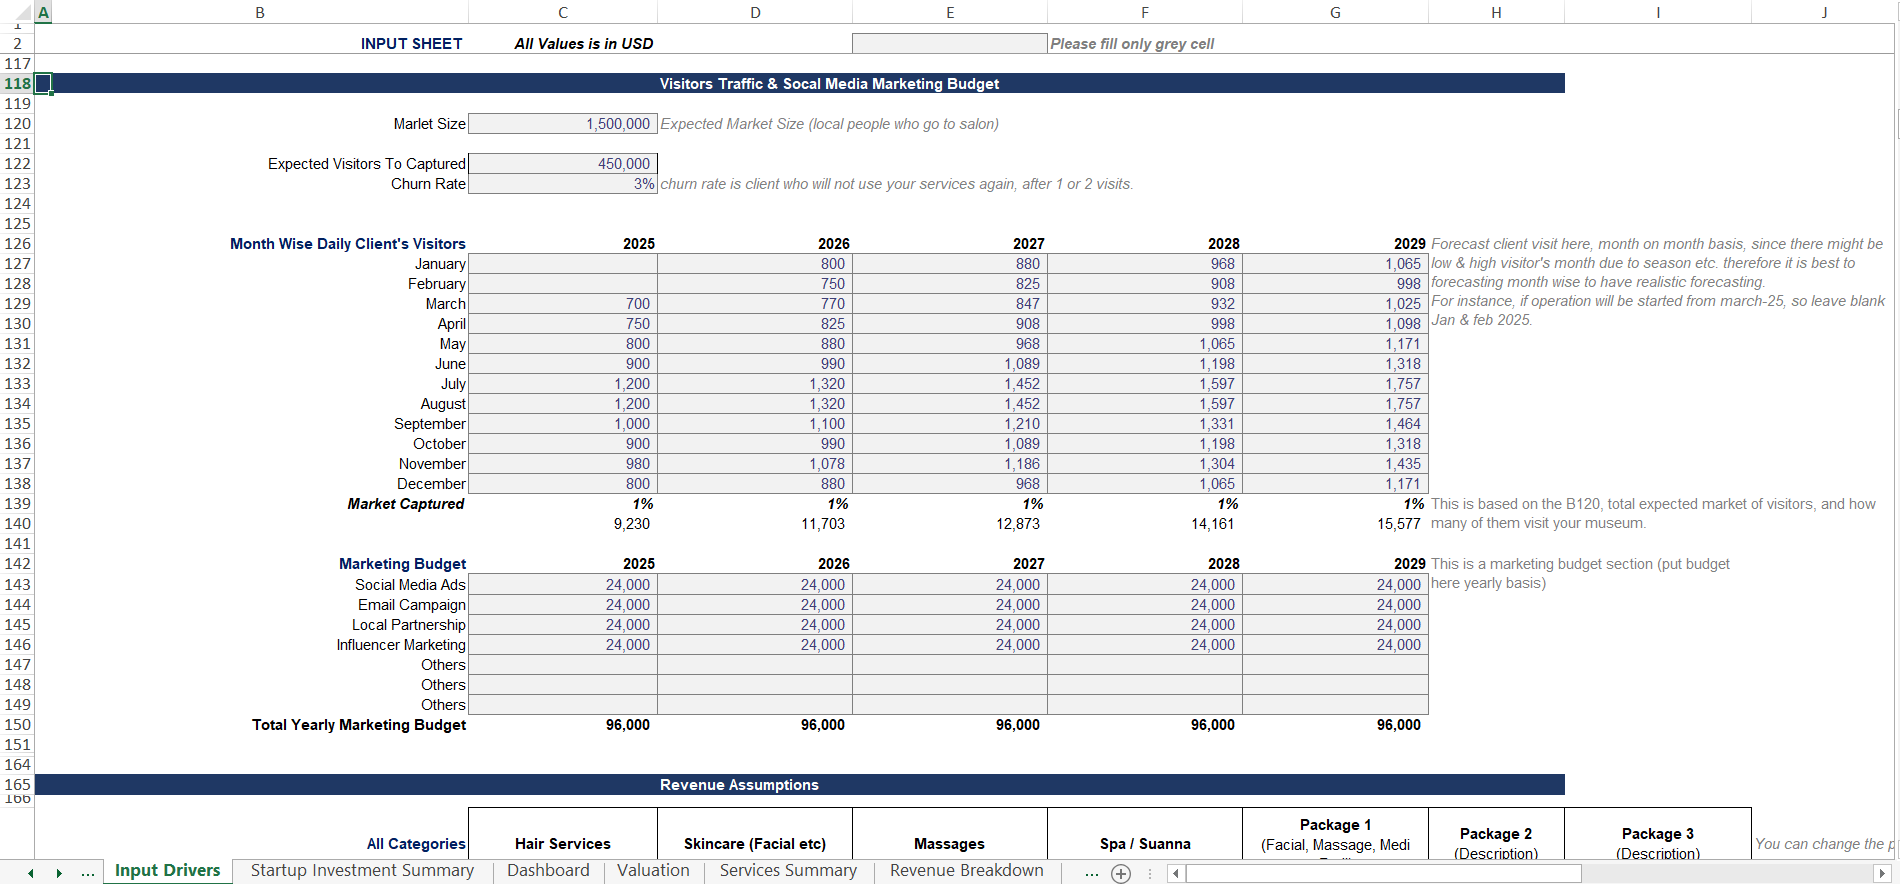
Task: Select the Marketing Budget heading
Action: tap(402, 564)
